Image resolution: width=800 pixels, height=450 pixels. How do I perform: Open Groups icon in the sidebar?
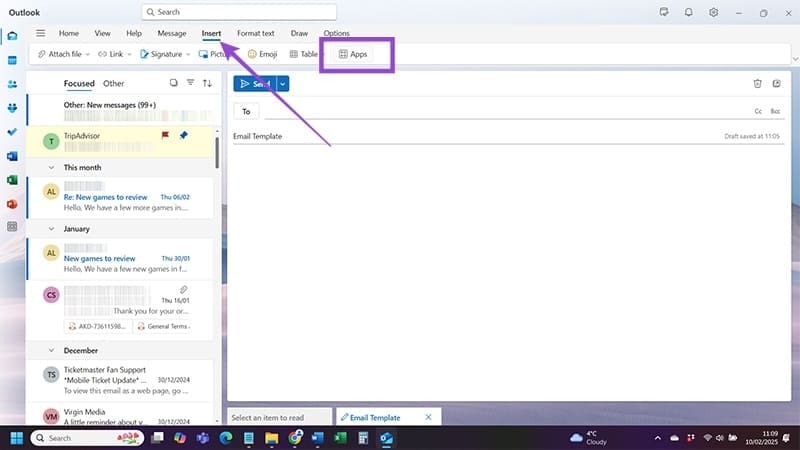click(12, 108)
